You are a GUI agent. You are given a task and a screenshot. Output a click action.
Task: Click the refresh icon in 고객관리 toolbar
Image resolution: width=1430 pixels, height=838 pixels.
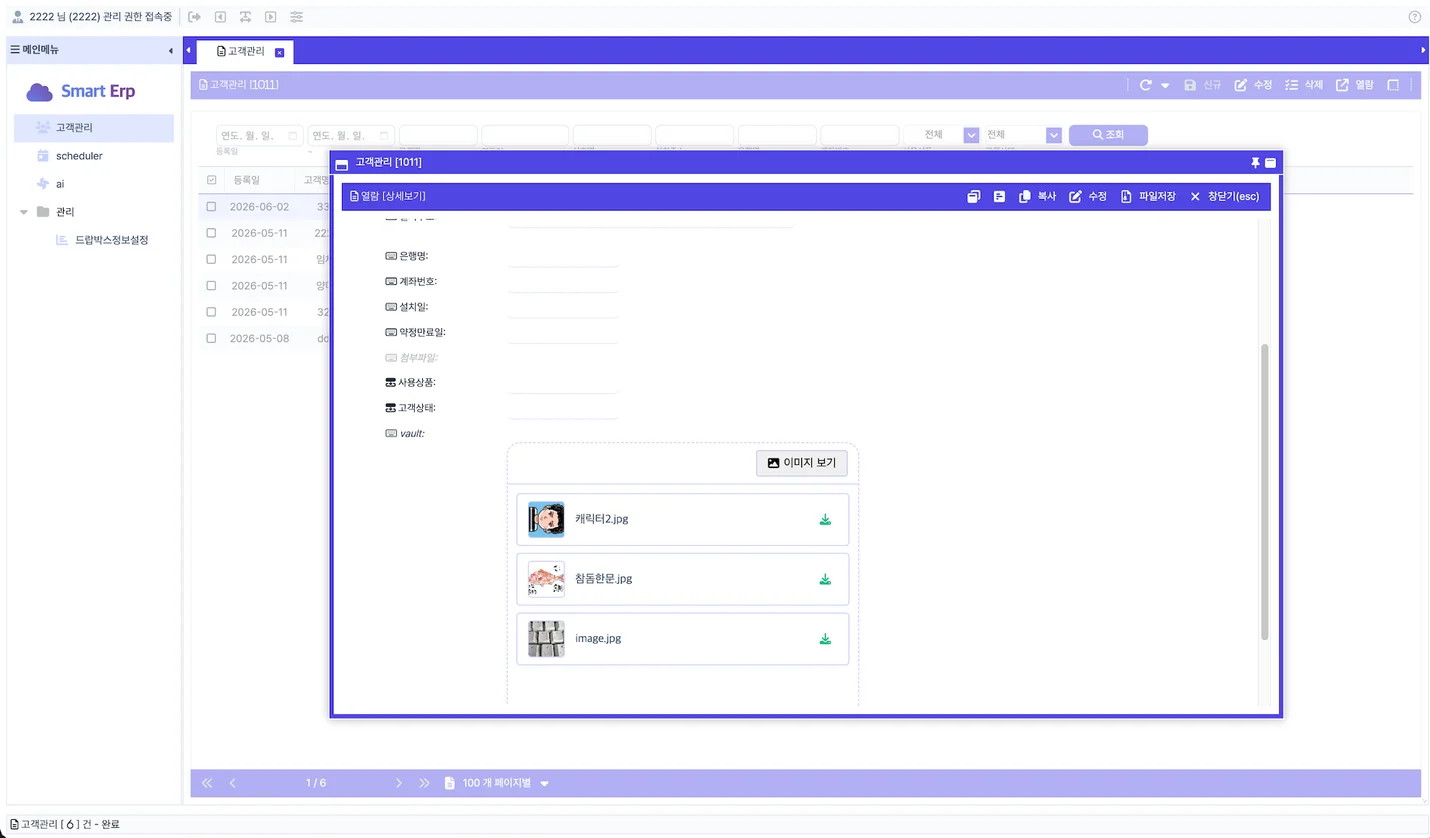pos(1146,85)
